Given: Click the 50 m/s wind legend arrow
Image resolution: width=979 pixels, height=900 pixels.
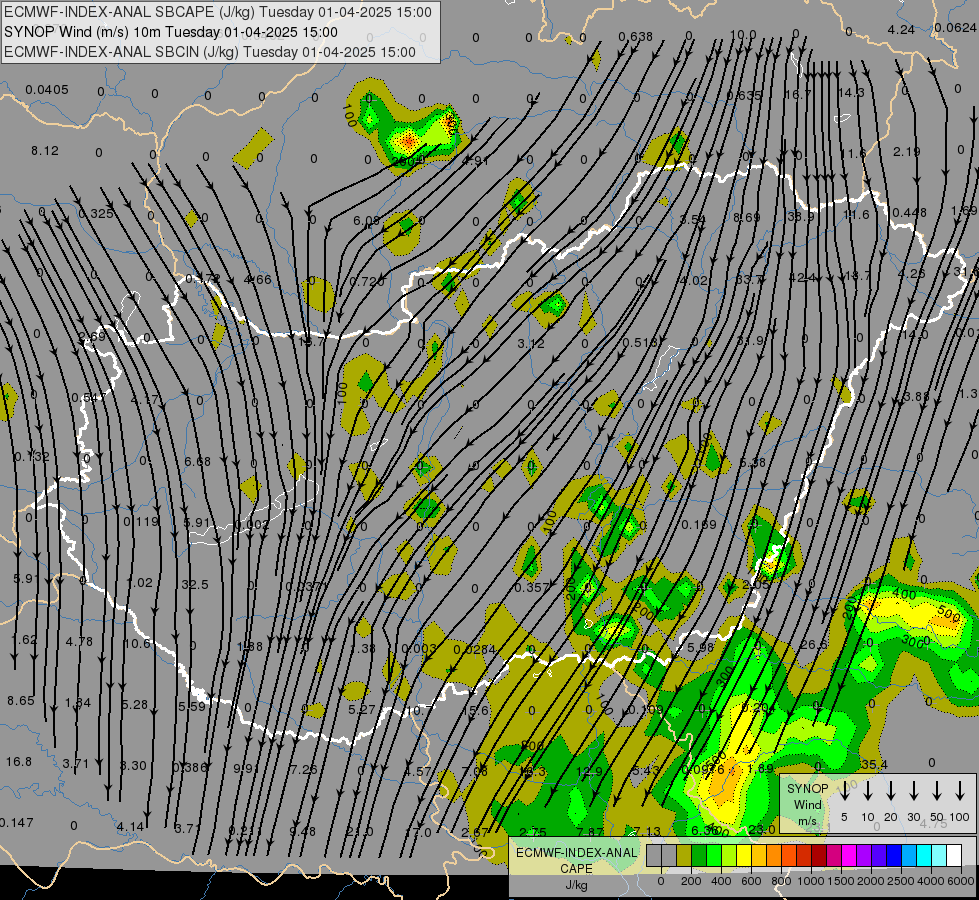Looking at the screenshot, I should (x=937, y=791).
